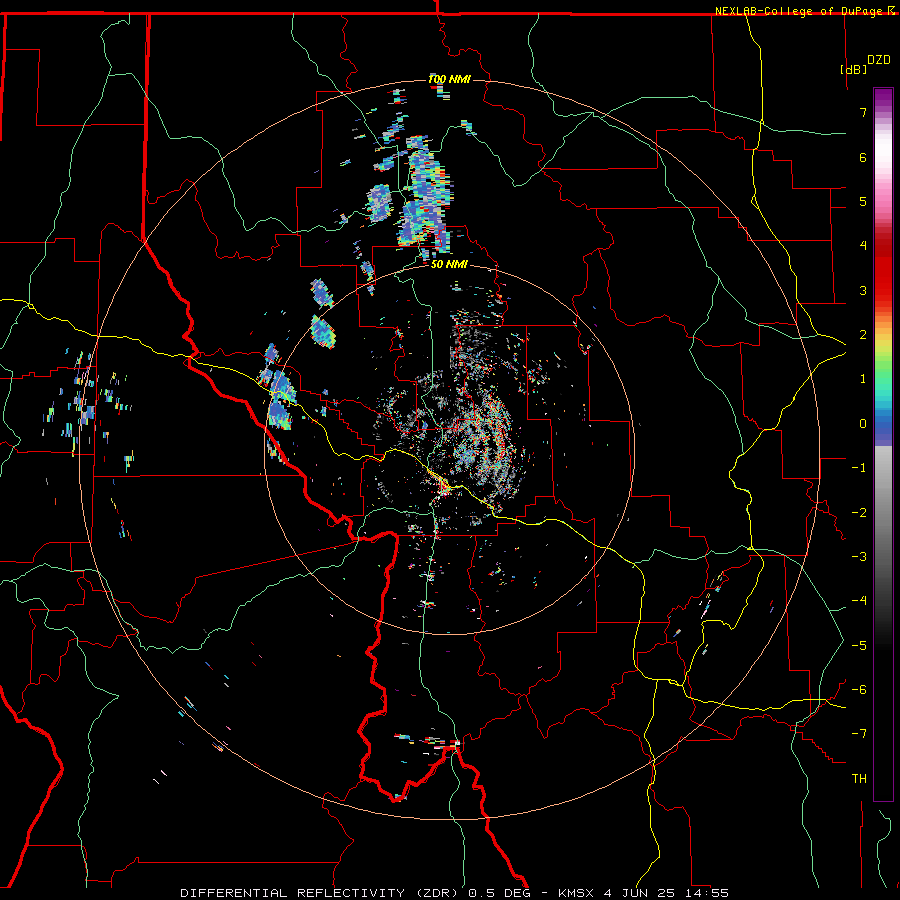Click the ZDR color scale bar
900x900 pixels.
883,444
